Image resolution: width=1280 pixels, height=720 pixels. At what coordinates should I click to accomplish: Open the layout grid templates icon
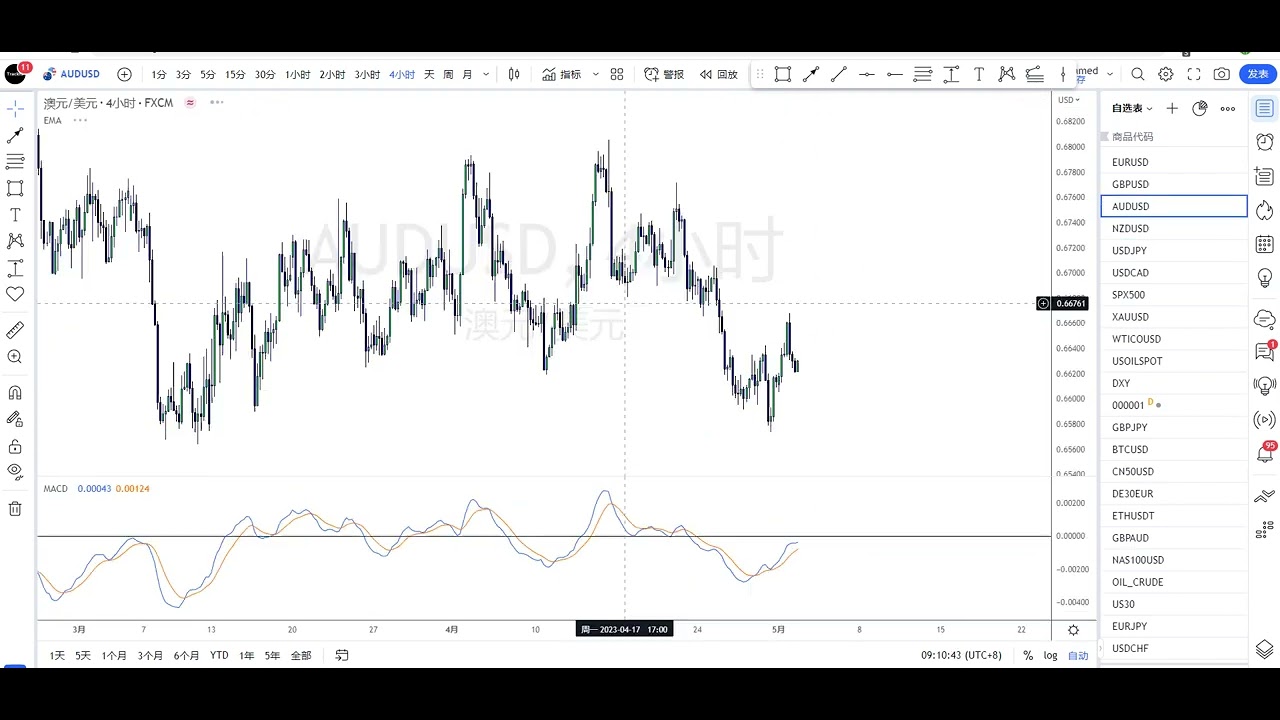click(617, 74)
